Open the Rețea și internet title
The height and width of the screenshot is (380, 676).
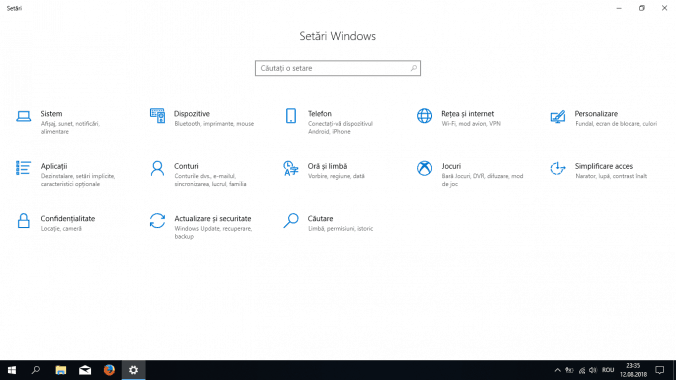click(x=467, y=113)
